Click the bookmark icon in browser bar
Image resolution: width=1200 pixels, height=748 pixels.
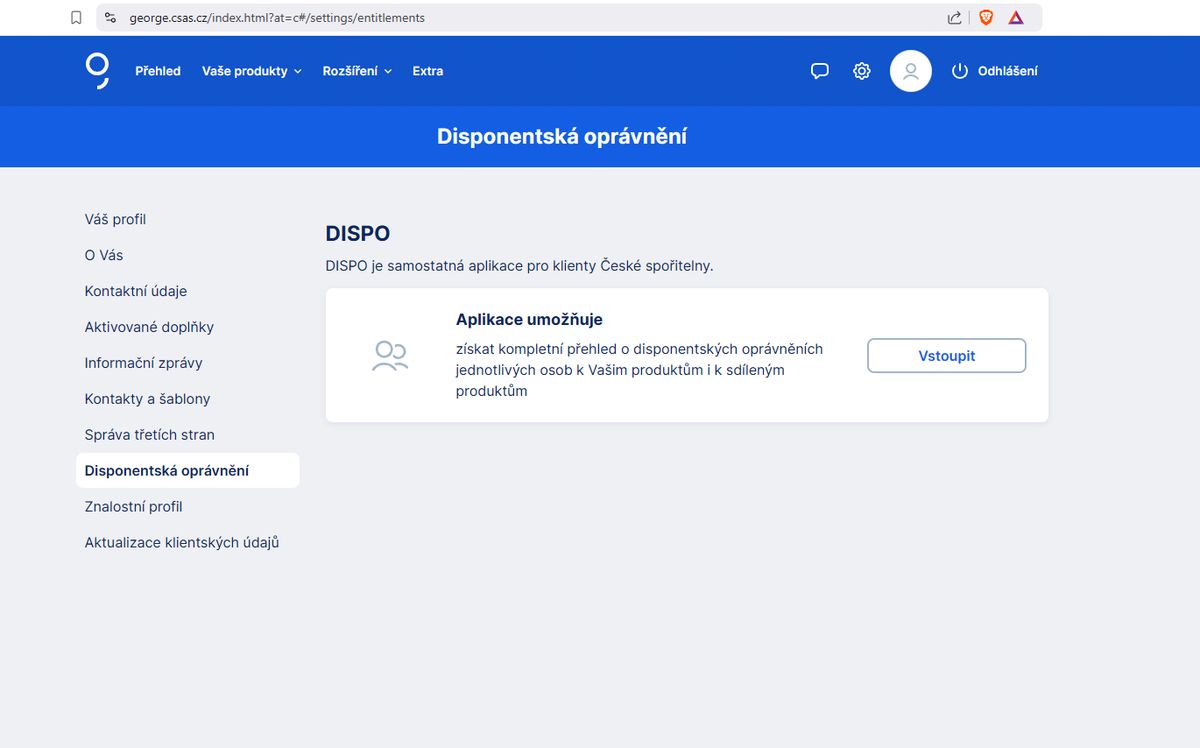click(x=76, y=18)
